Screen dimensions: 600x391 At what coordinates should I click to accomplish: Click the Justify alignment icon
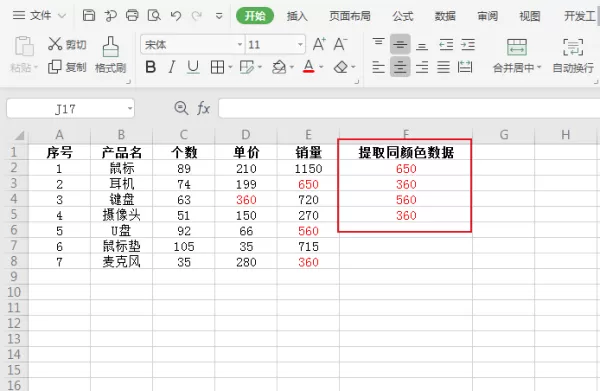click(x=443, y=67)
